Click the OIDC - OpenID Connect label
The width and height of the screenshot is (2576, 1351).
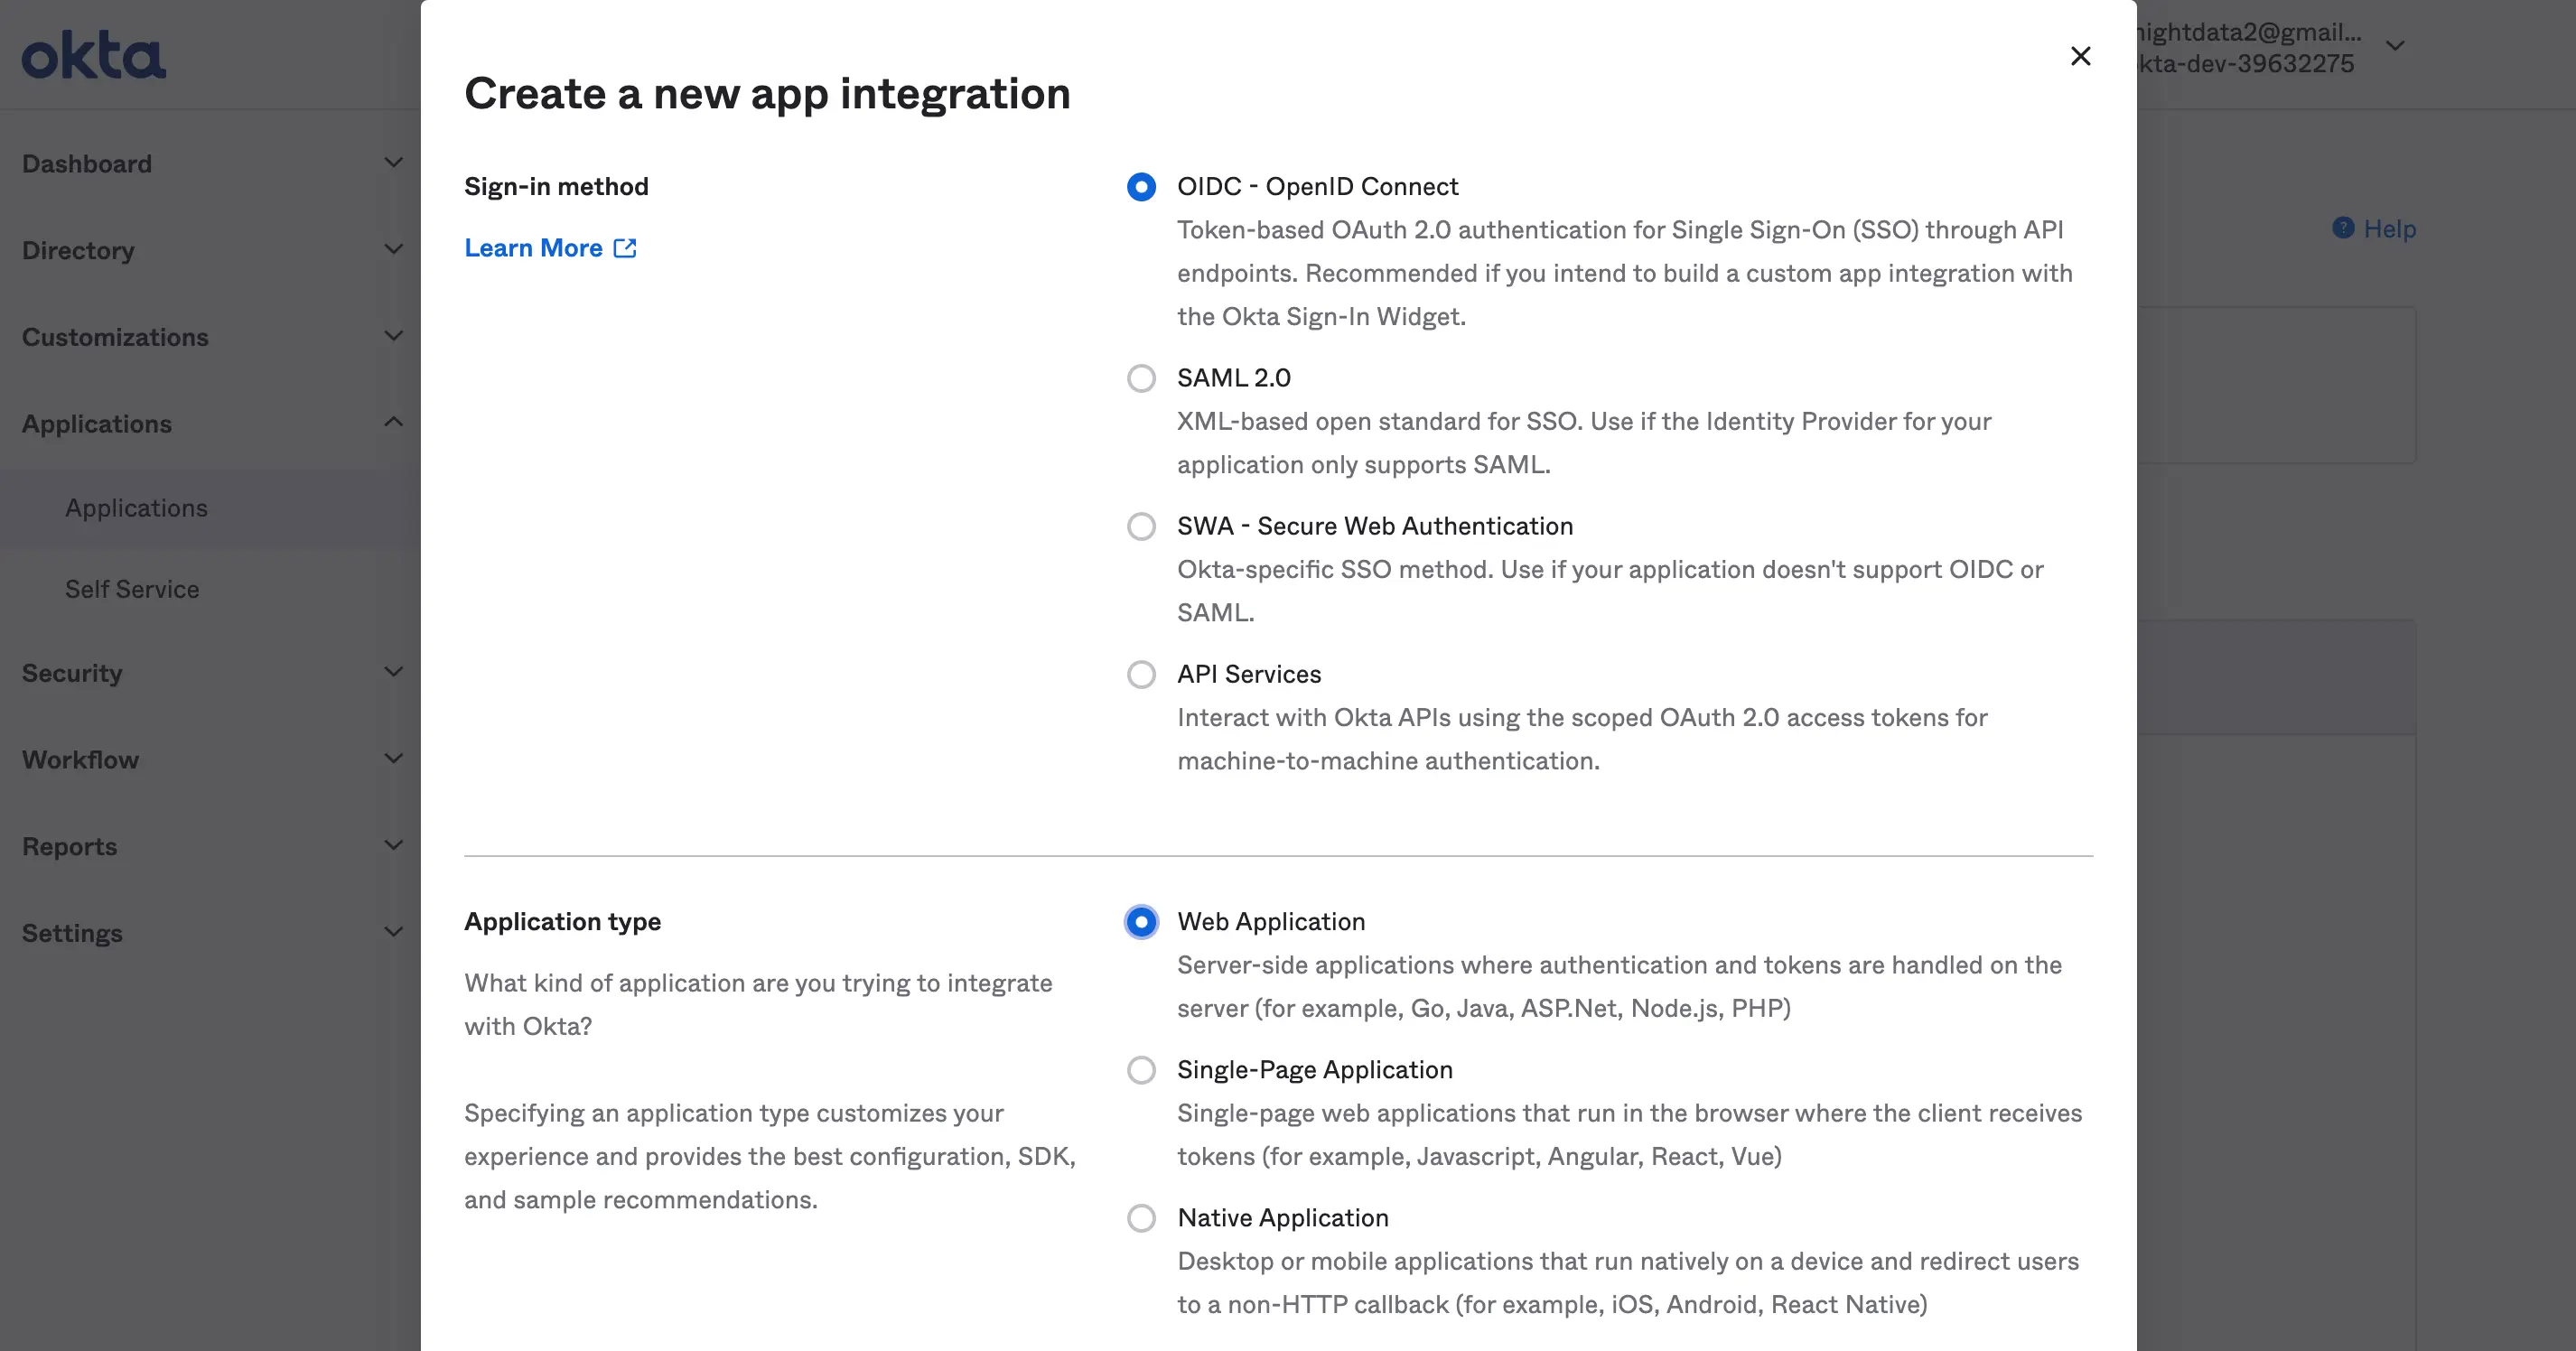[x=1317, y=187]
